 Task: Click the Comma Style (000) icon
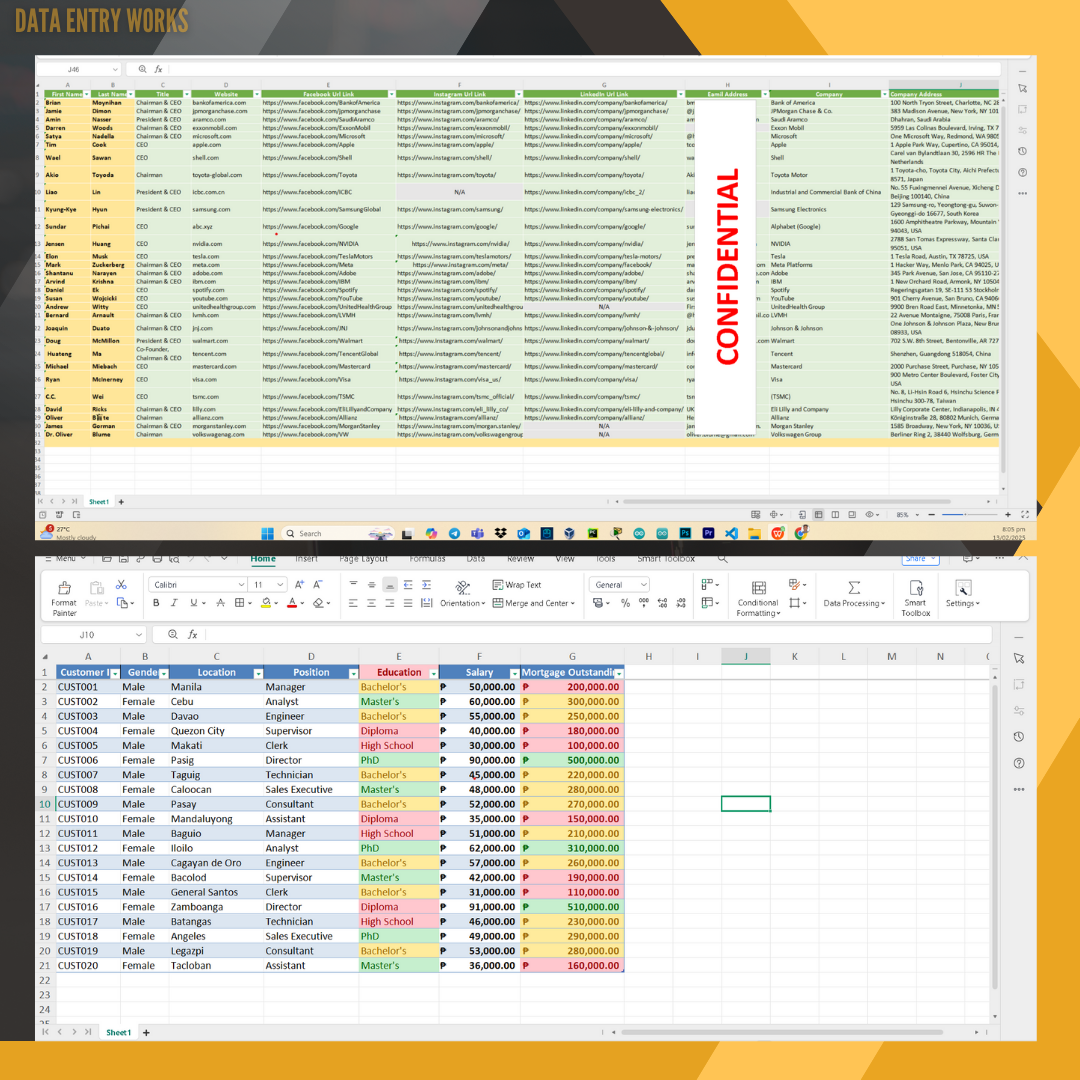tap(644, 603)
